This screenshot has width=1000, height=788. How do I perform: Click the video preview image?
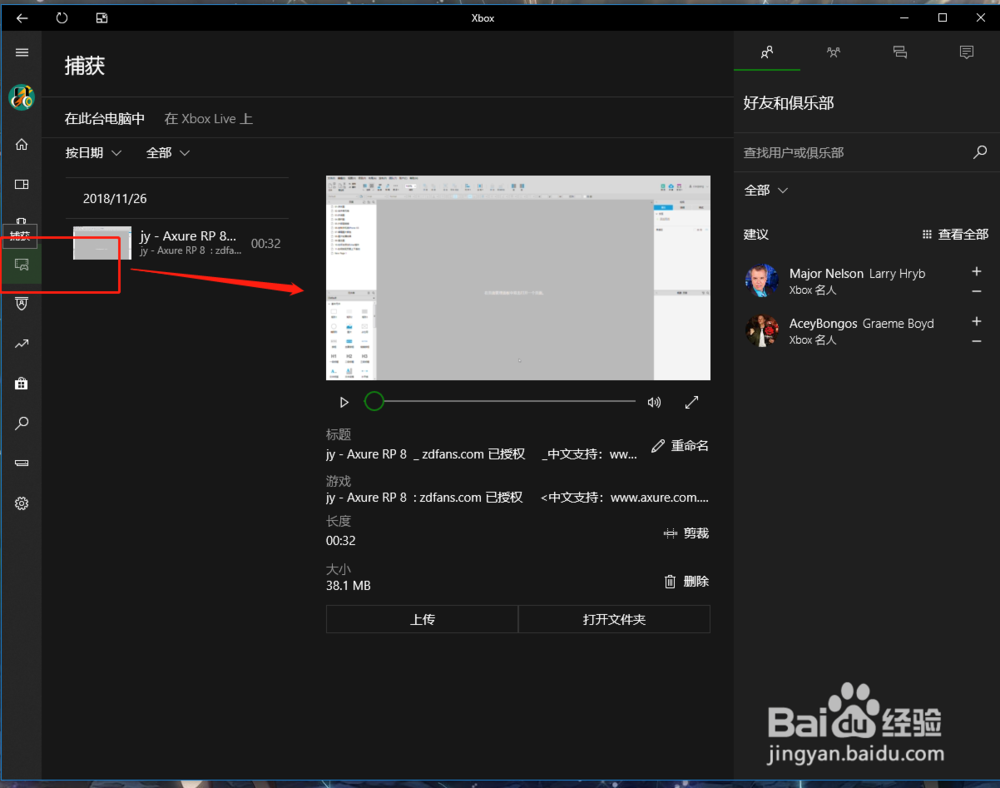(518, 278)
